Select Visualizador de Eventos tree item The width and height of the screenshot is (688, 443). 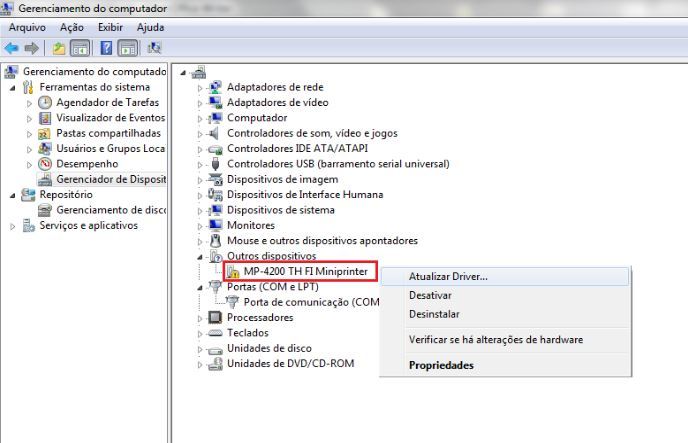tap(110, 118)
